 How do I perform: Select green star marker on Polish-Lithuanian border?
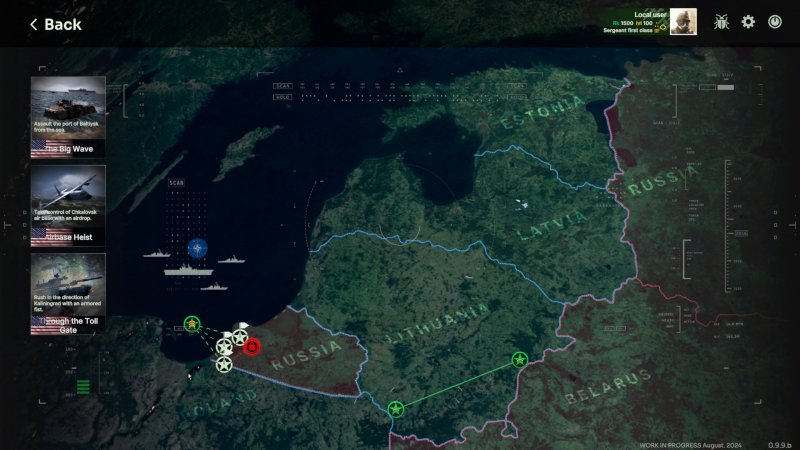click(396, 409)
